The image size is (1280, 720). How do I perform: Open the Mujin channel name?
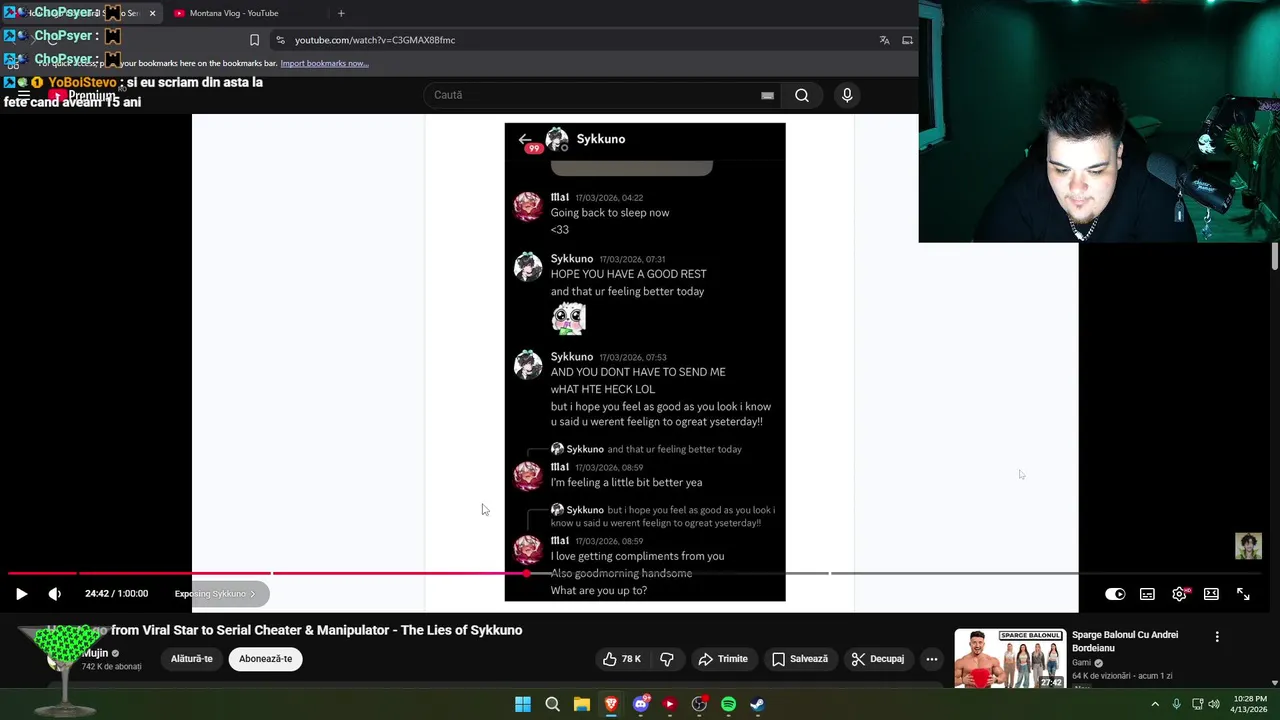pos(95,653)
